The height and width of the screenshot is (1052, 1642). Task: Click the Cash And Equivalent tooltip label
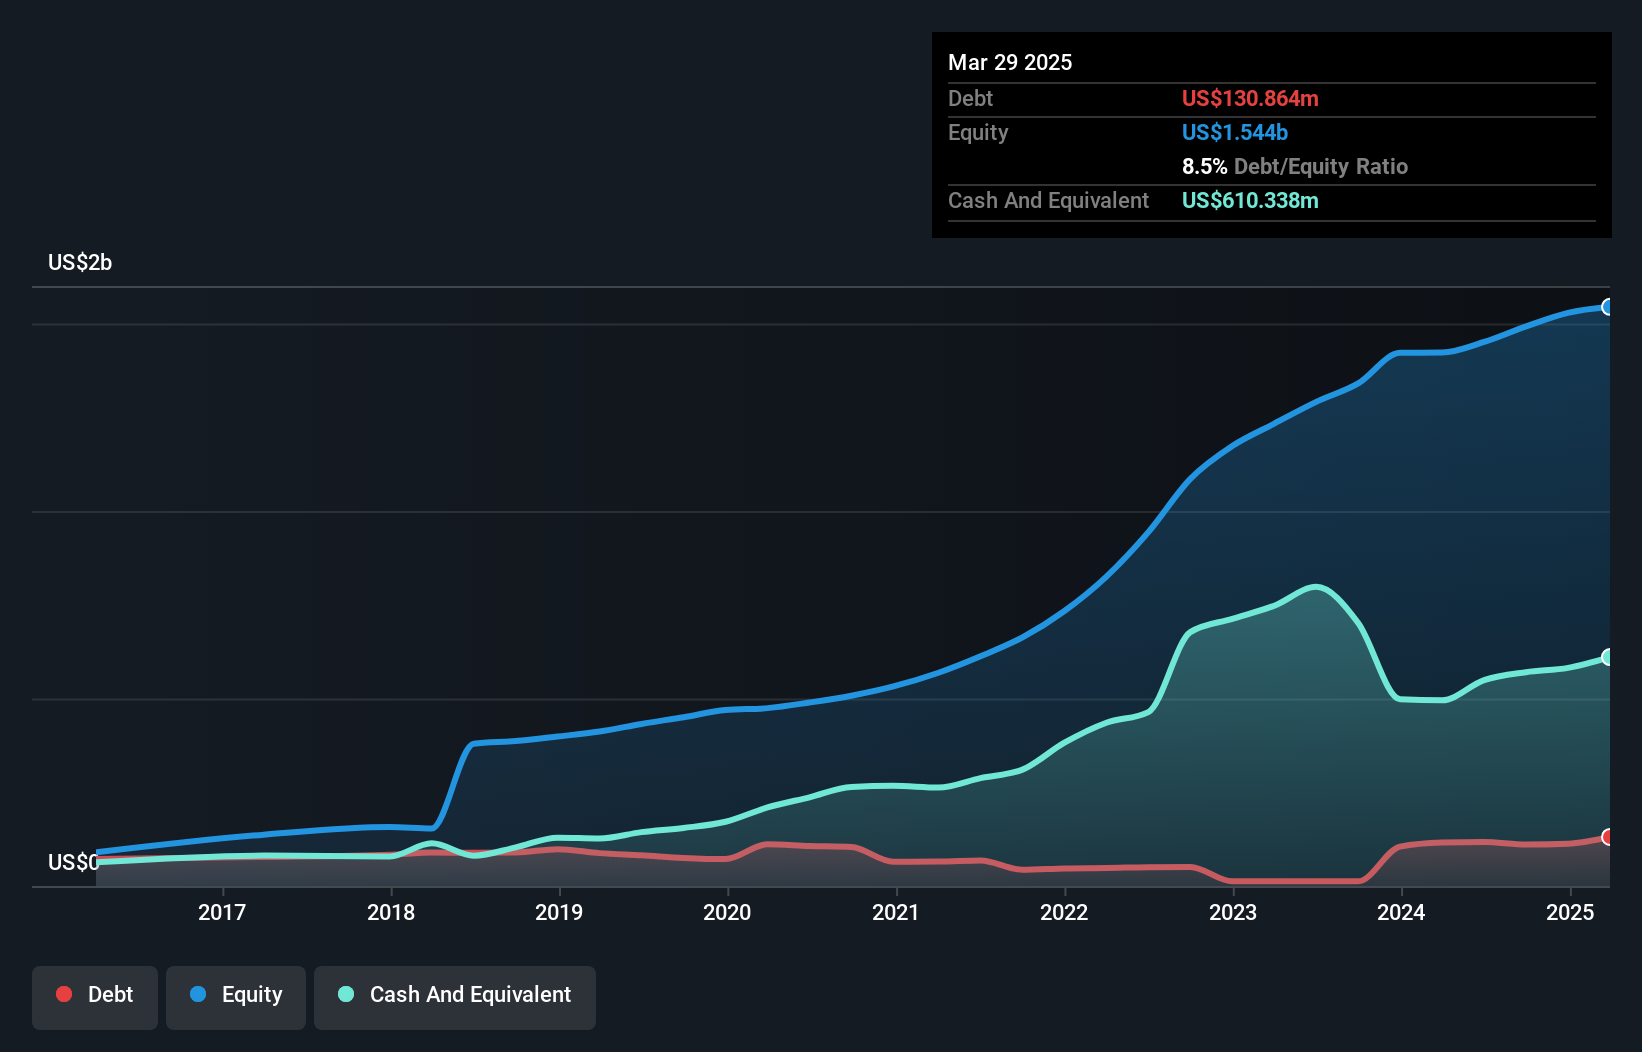[1048, 200]
